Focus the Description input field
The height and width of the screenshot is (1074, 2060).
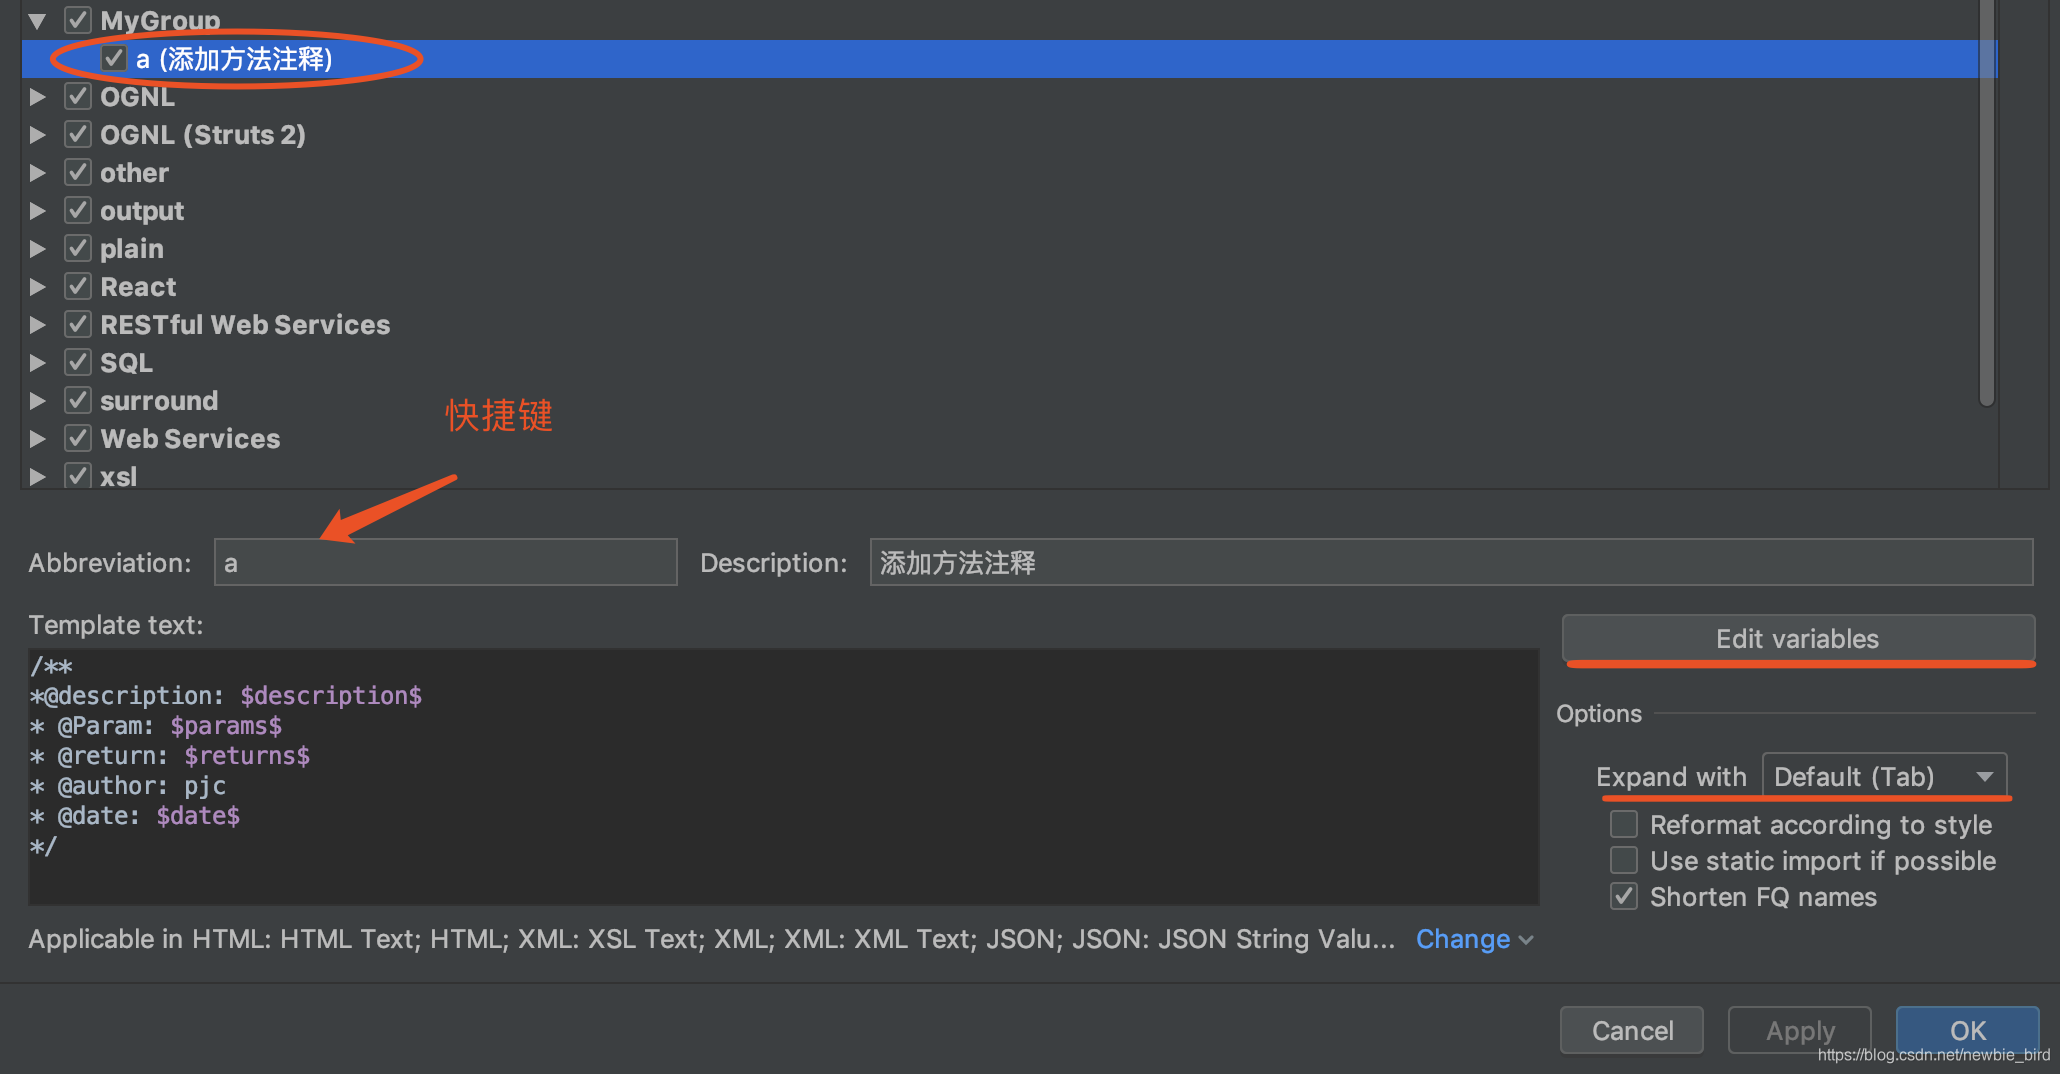pos(1451,562)
